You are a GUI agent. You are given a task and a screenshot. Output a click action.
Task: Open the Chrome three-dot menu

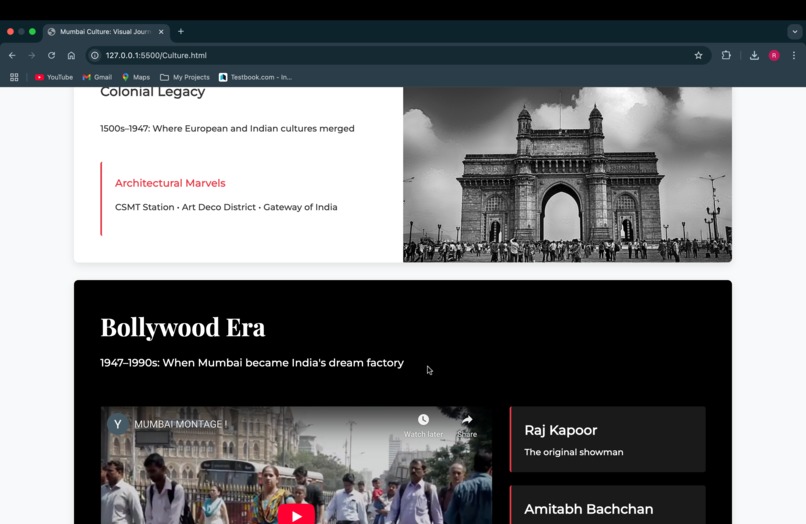794,56
